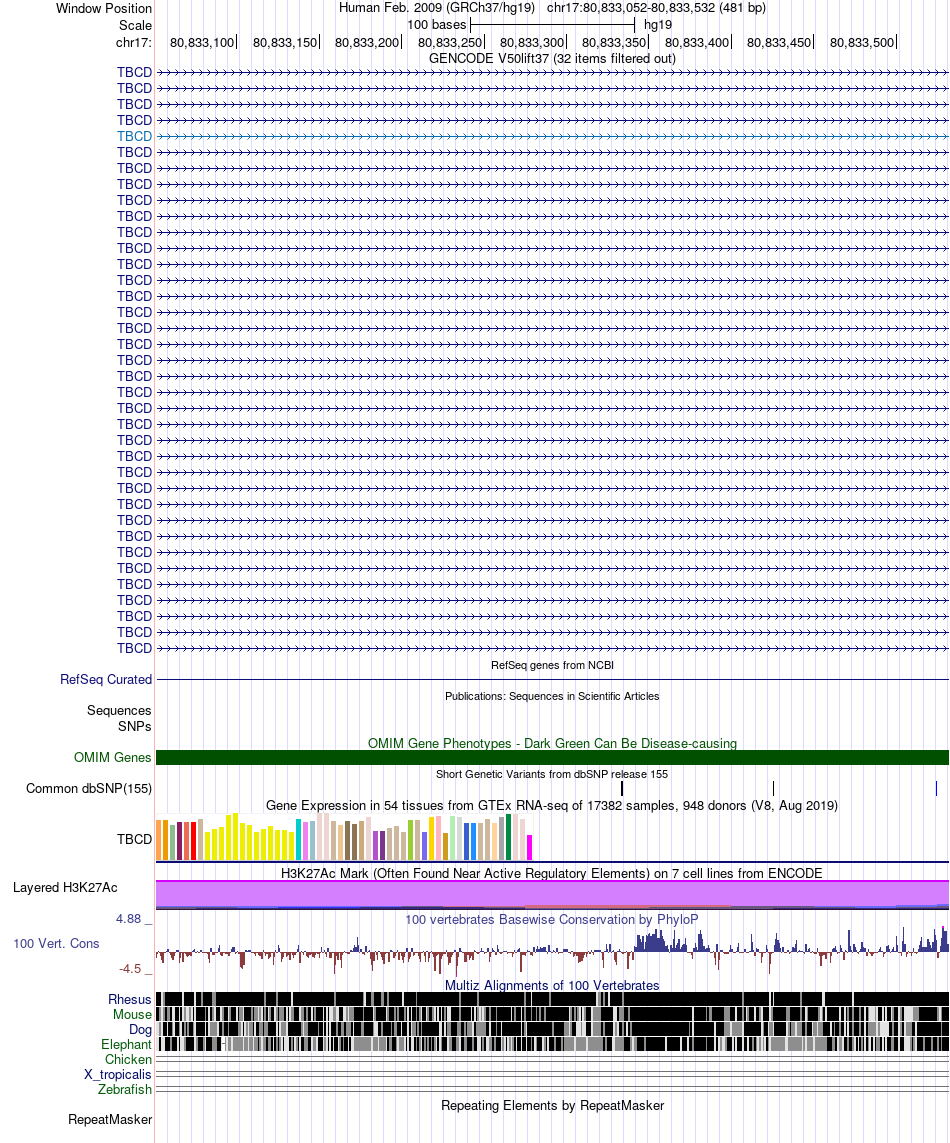Click the cyan bar in GTEx chart
The image size is (950, 1143).
(299, 840)
